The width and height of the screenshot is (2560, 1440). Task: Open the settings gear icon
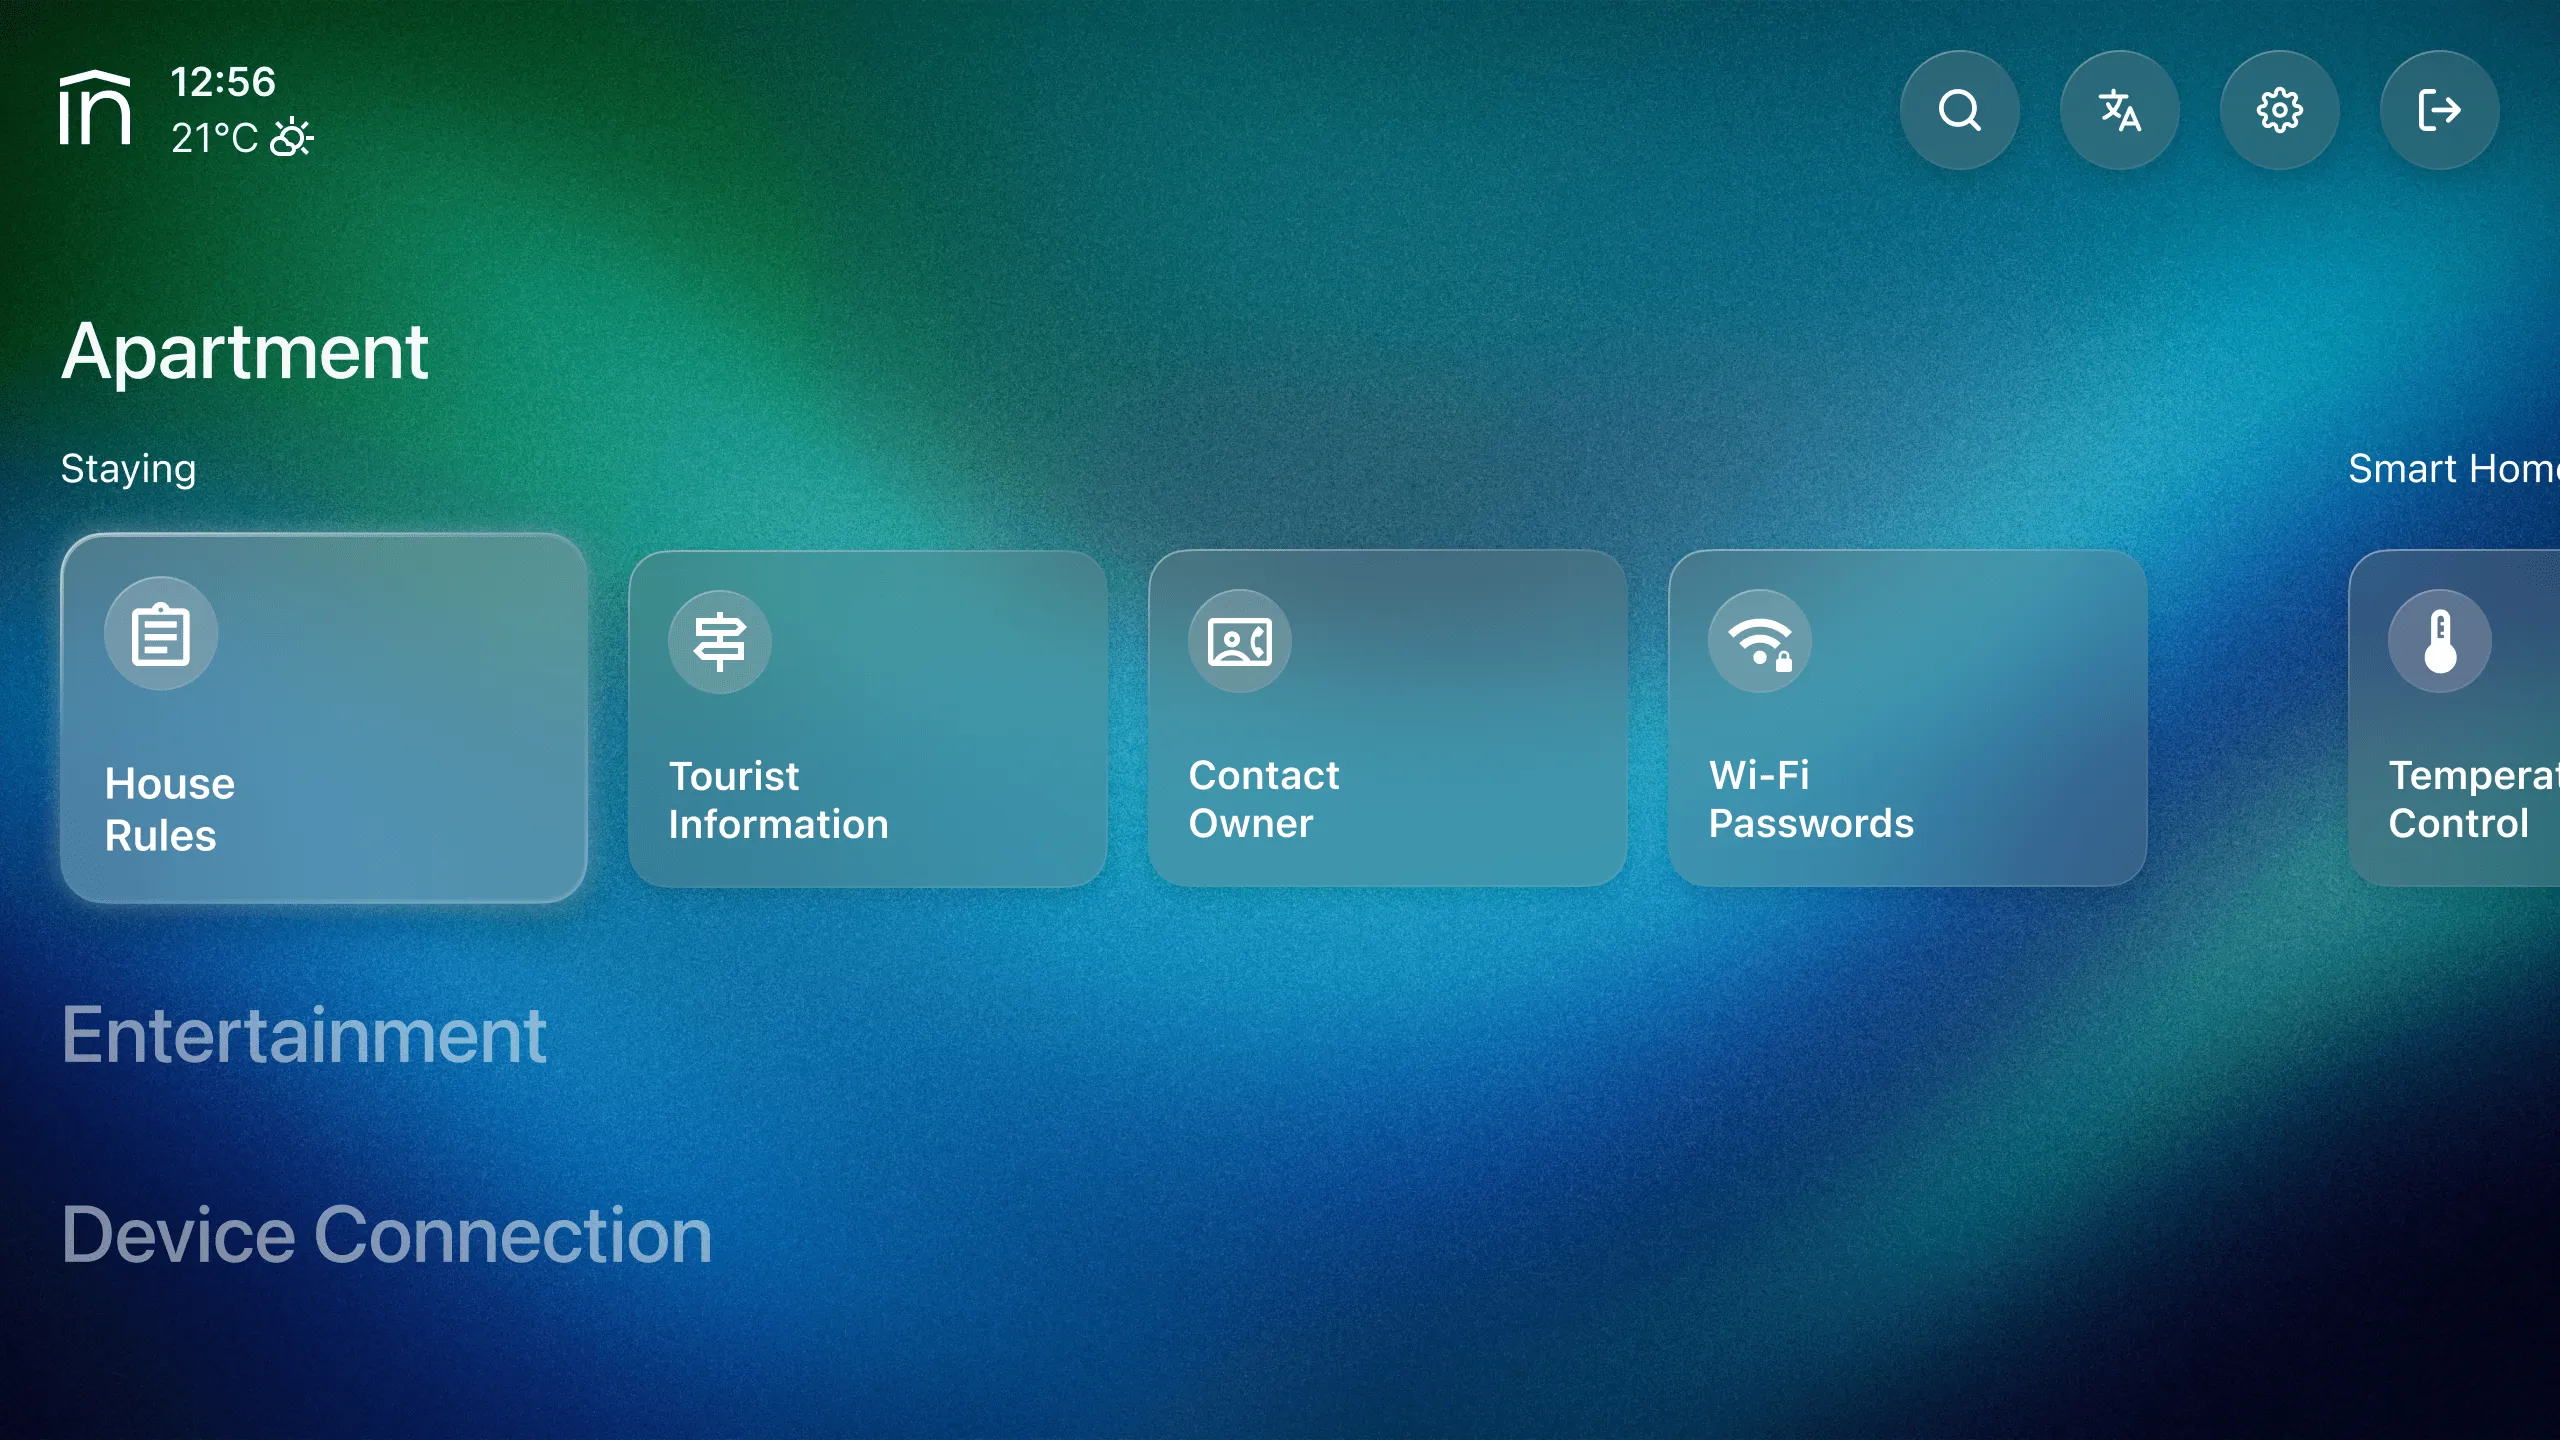click(x=2280, y=110)
